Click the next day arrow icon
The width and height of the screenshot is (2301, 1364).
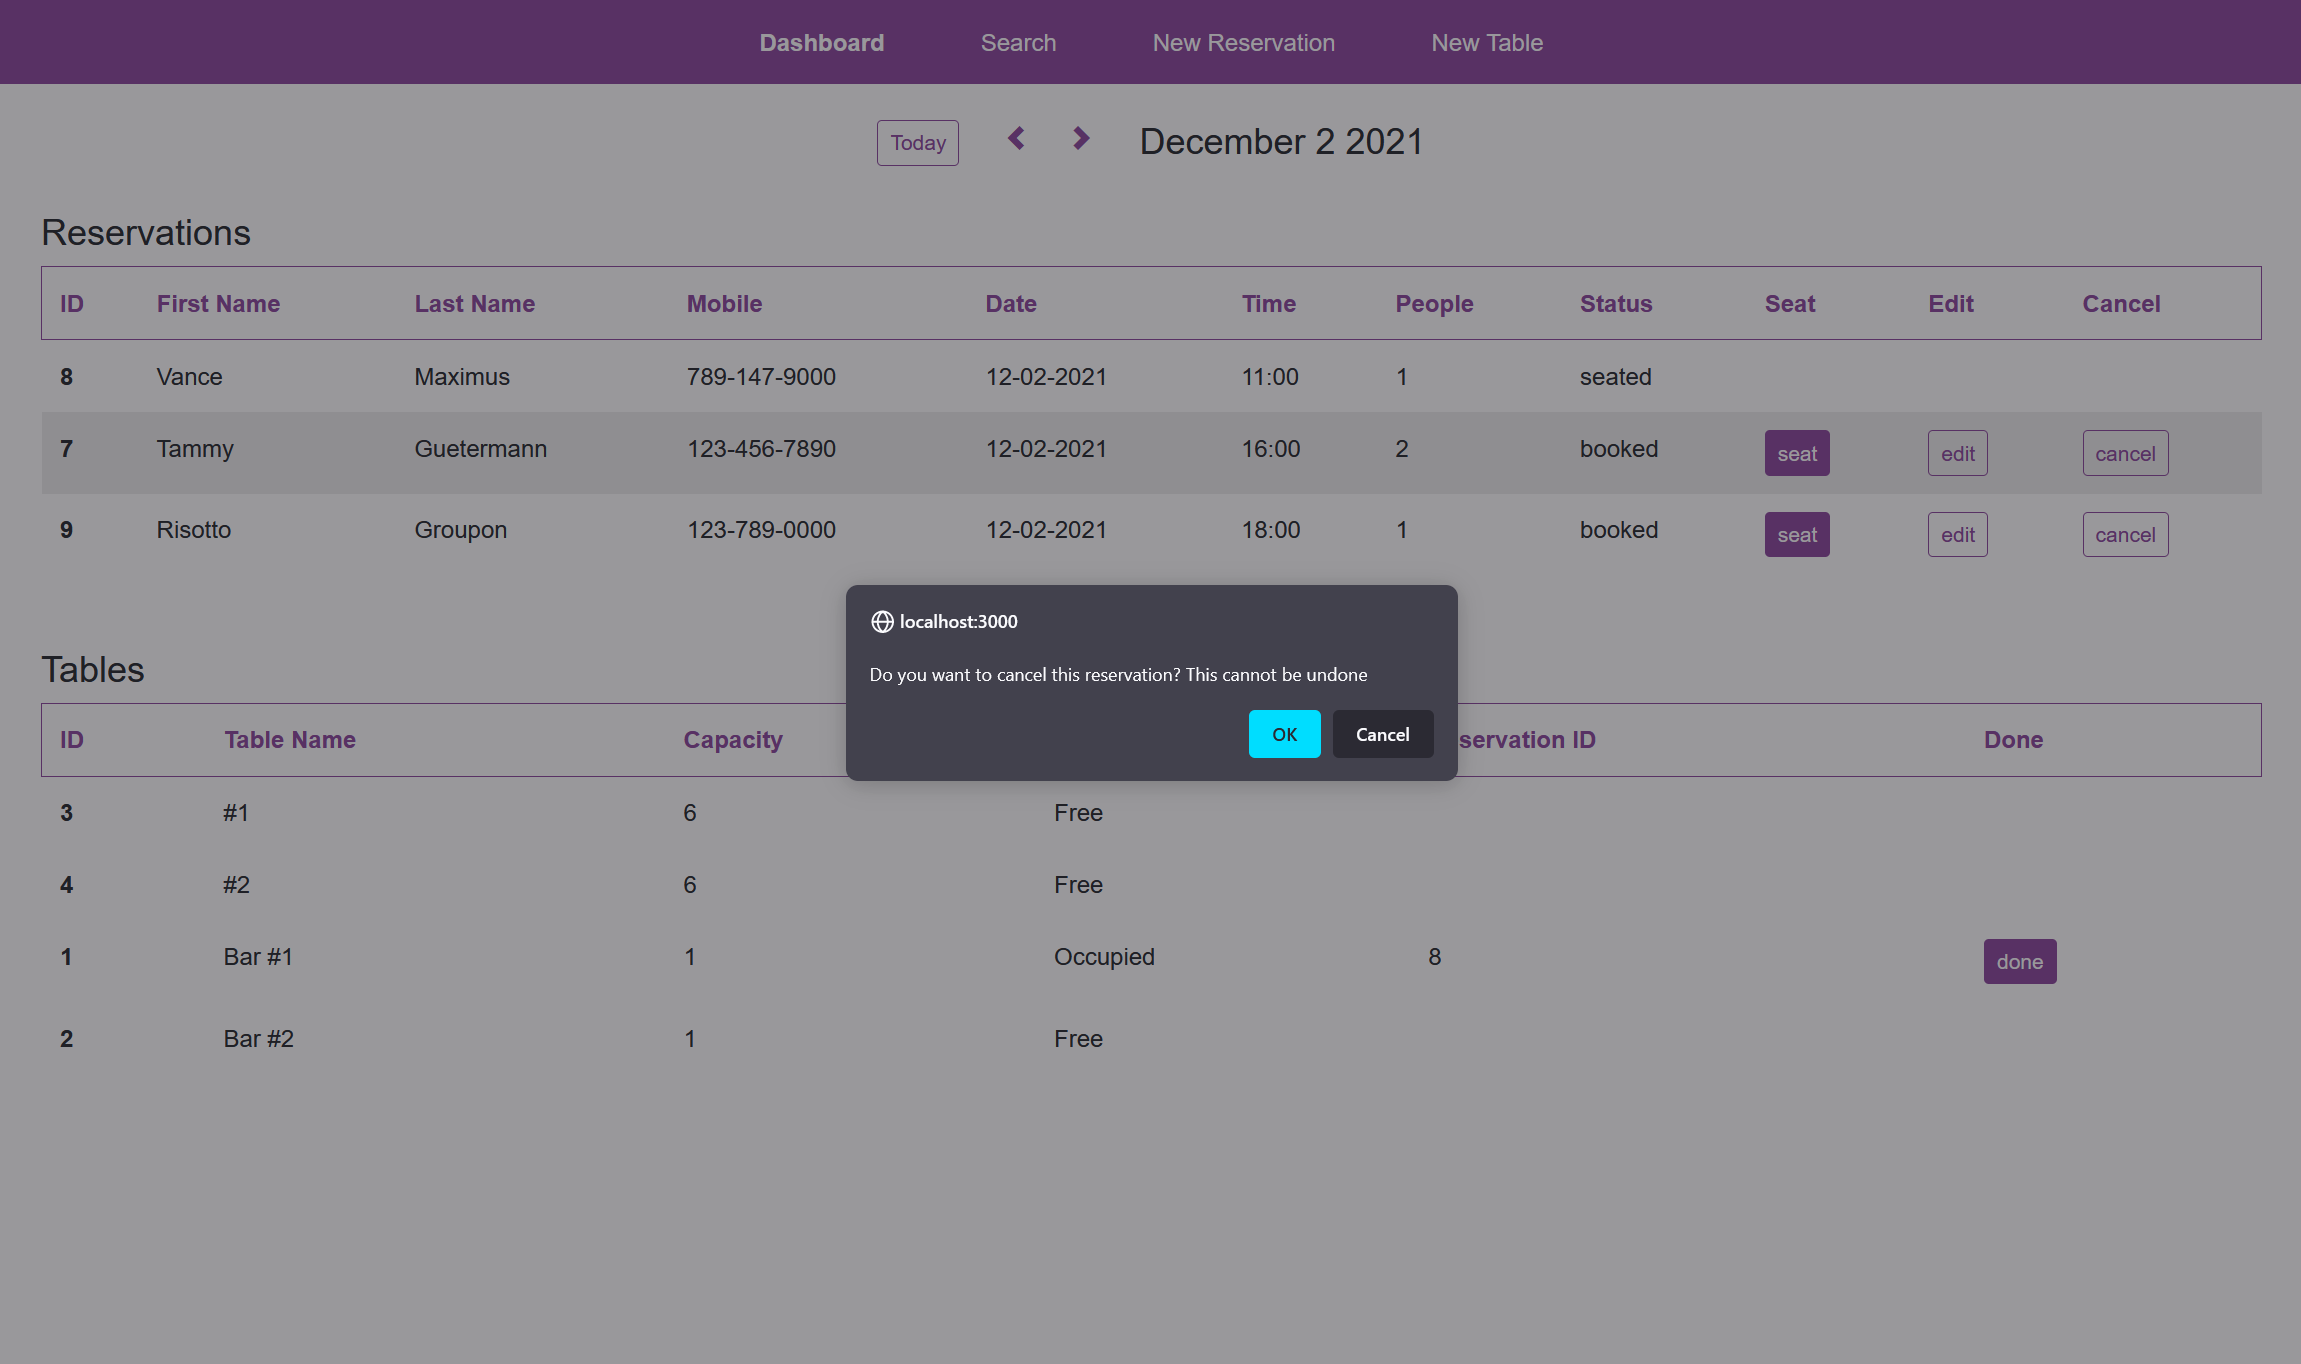[1080, 139]
